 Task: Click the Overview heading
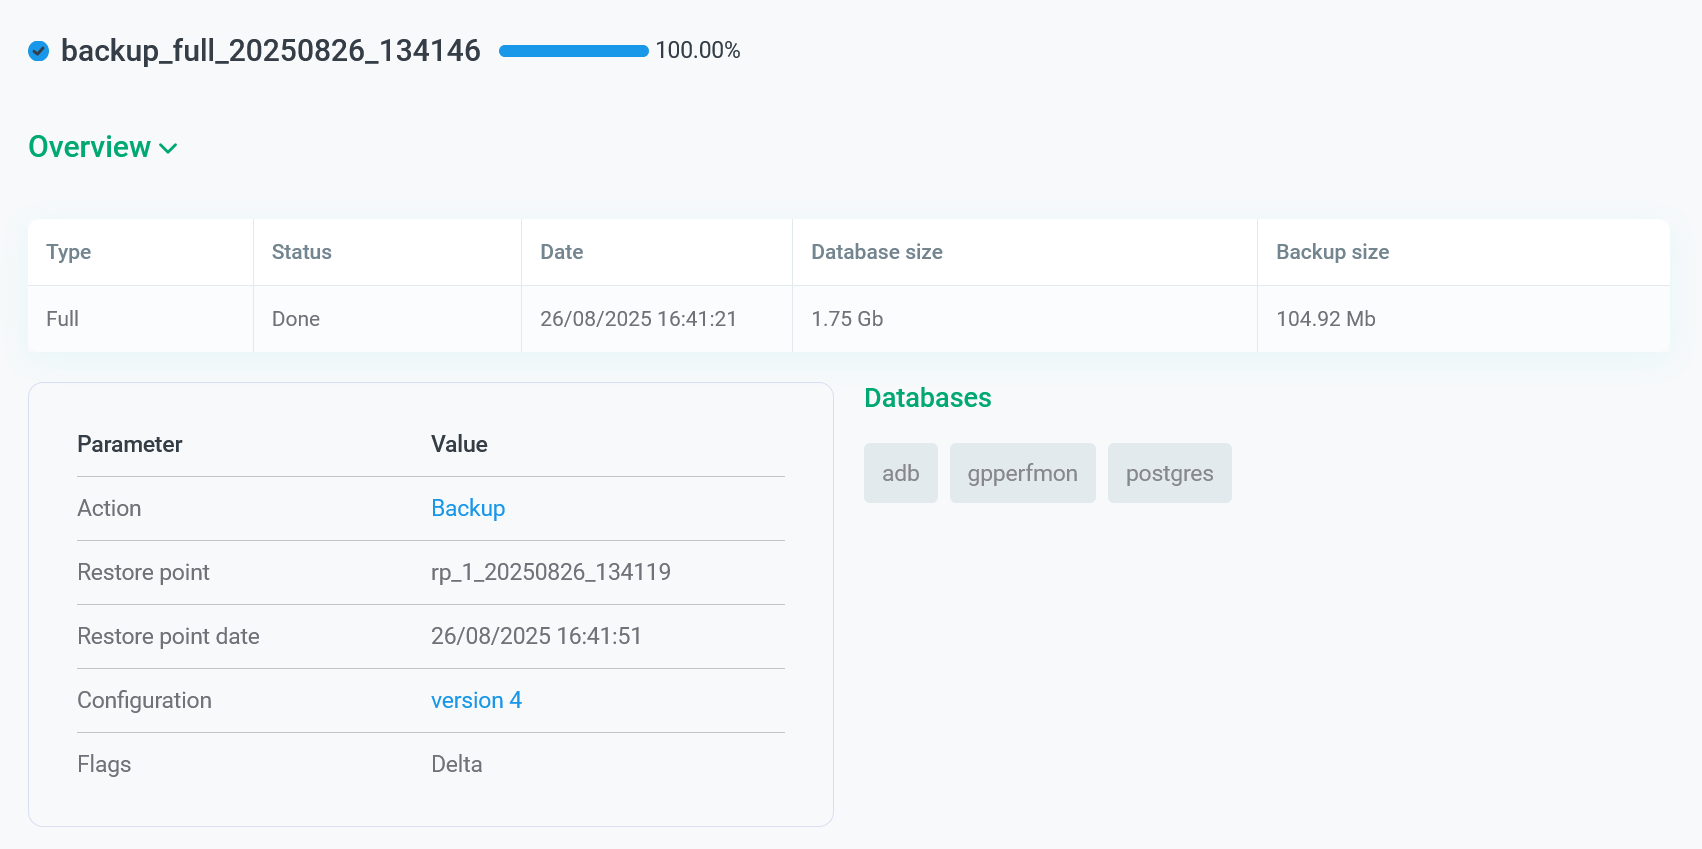tap(90, 147)
